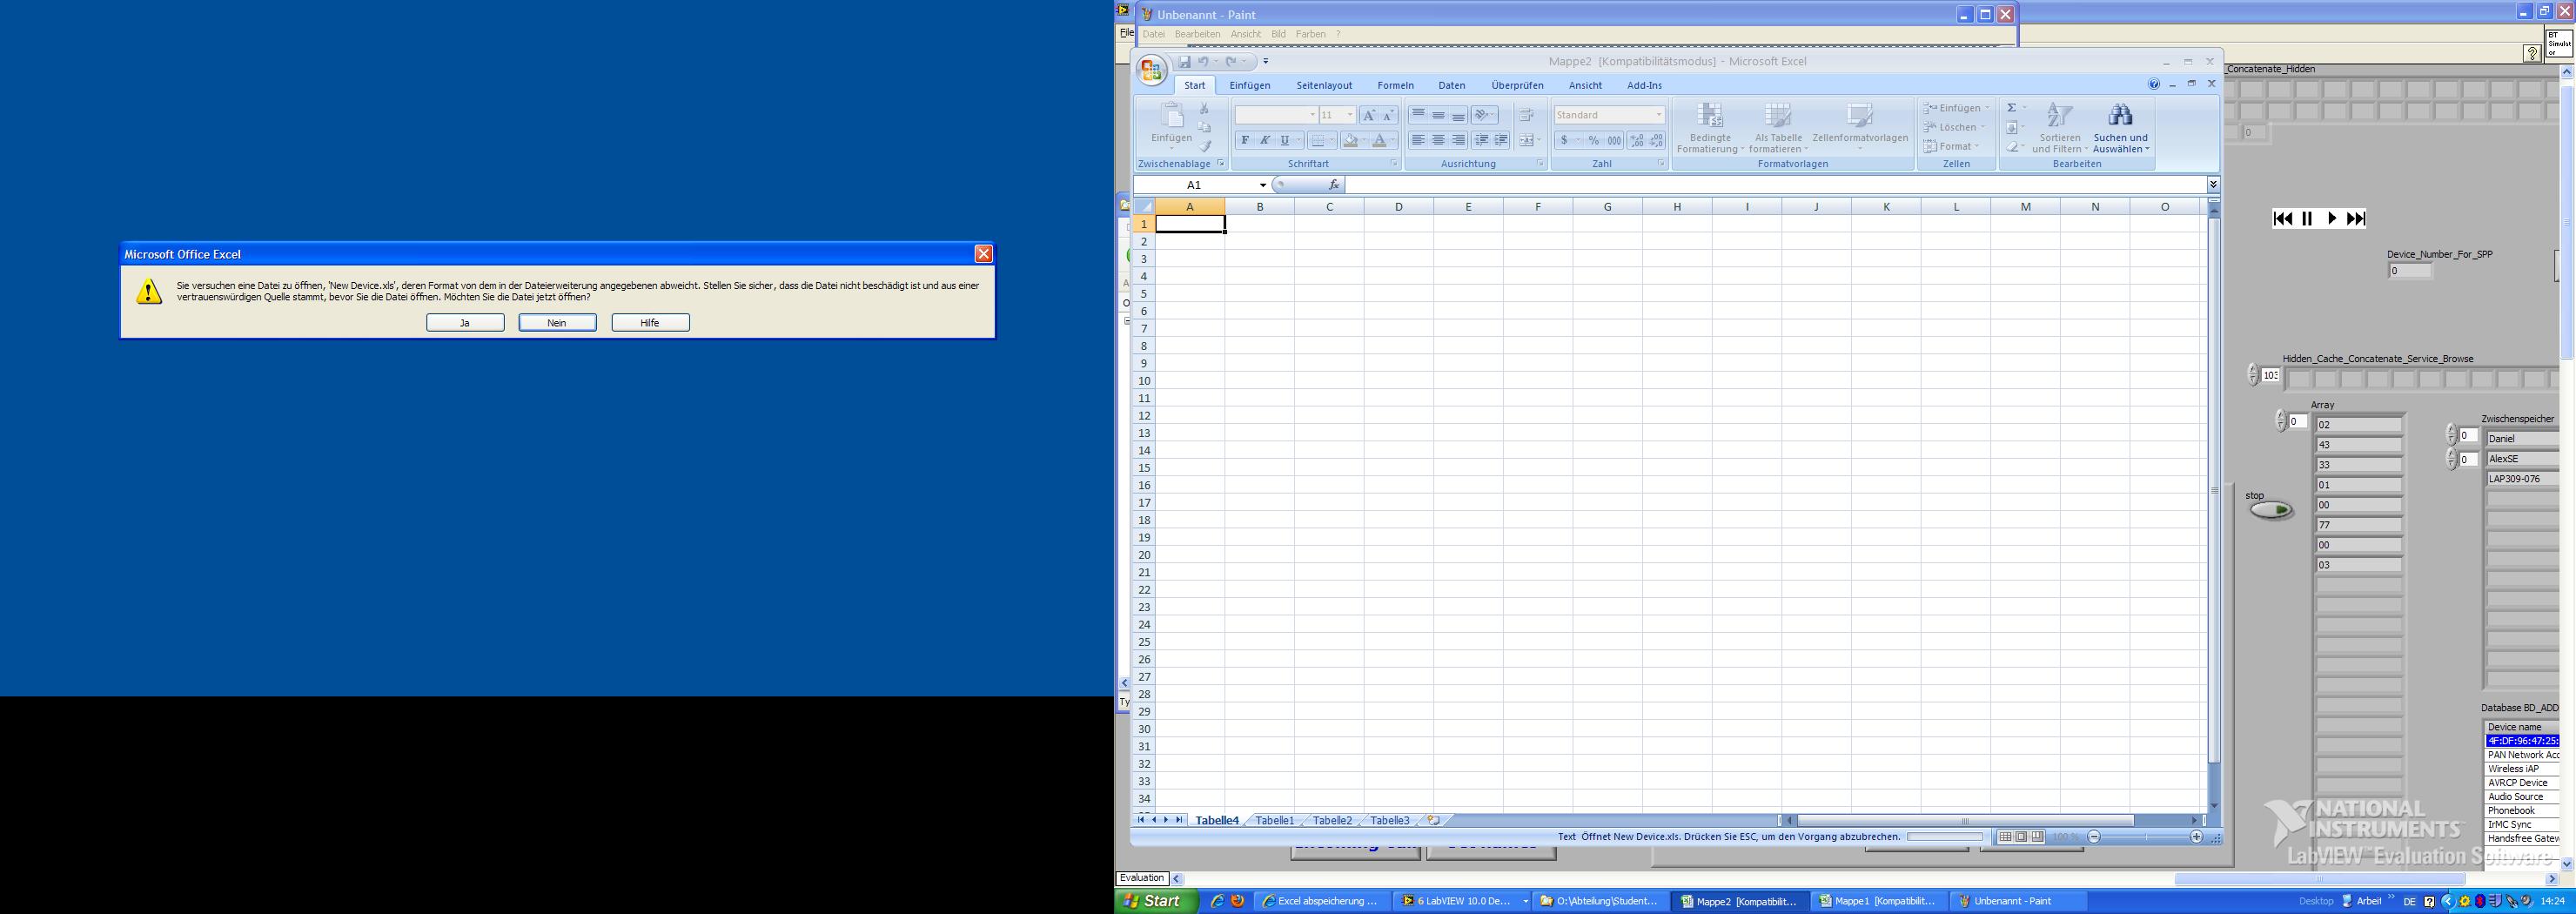
Task: Open the Format dropdown in Zellen group
Action: pyautogui.click(x=1951, y=146)
